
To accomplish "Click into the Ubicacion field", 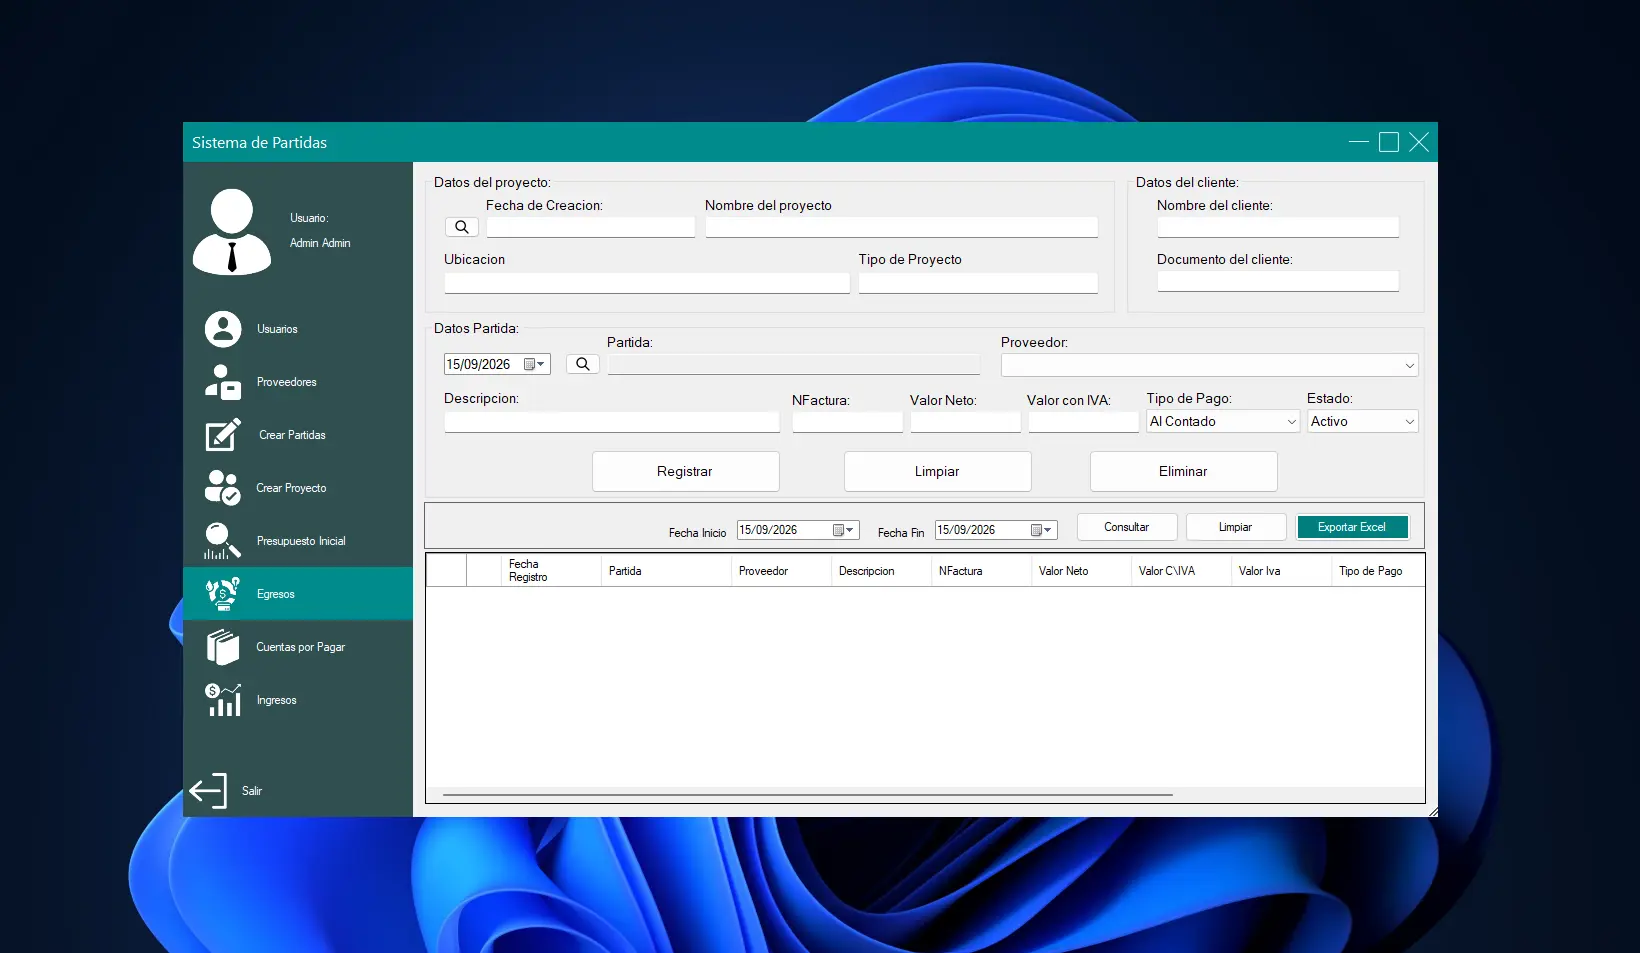I will 647,283.
